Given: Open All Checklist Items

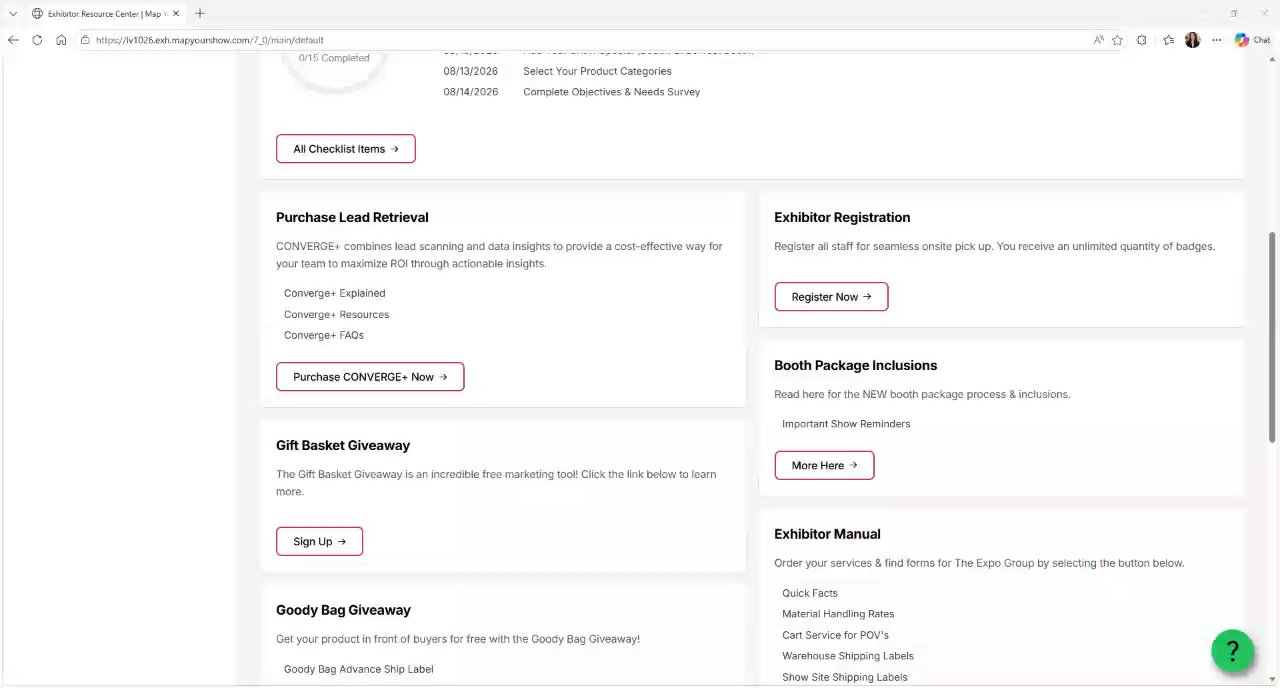Looking at the screenshot, I should tap(346, 149).
